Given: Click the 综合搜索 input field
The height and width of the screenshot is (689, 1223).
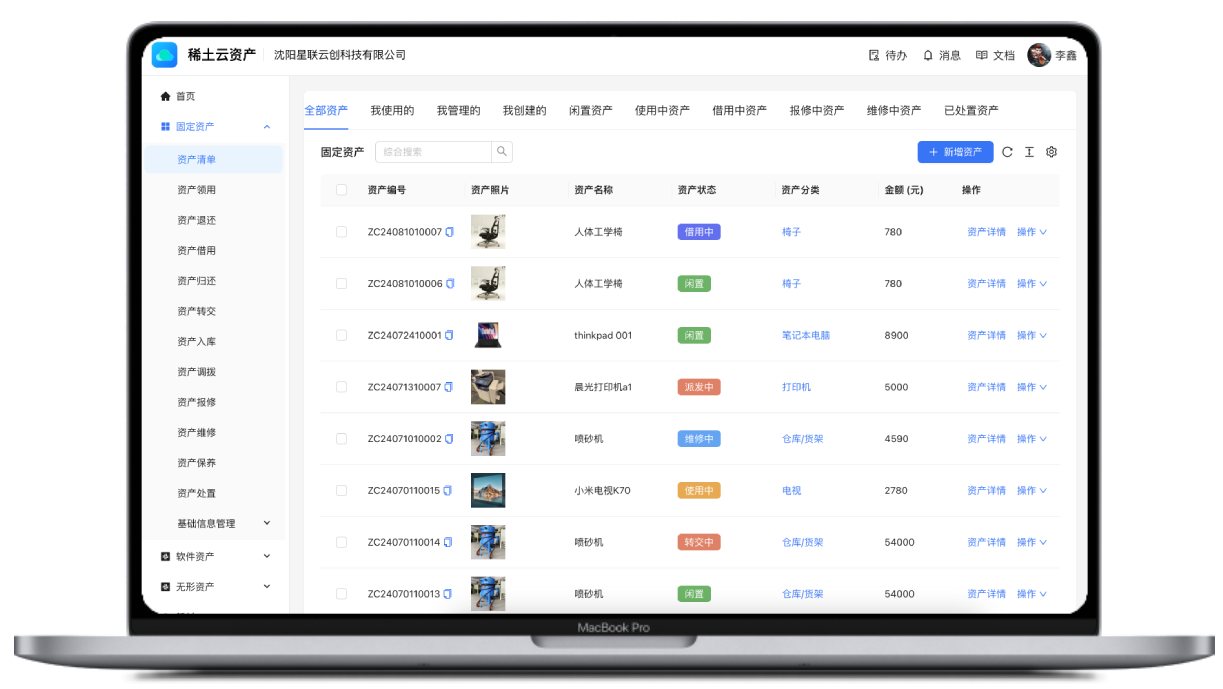Looking at the screenshot, I should pos(433,152).
